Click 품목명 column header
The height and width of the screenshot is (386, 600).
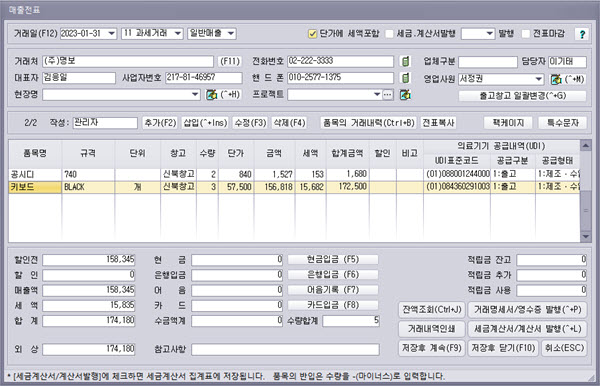(x=35, y=153)
